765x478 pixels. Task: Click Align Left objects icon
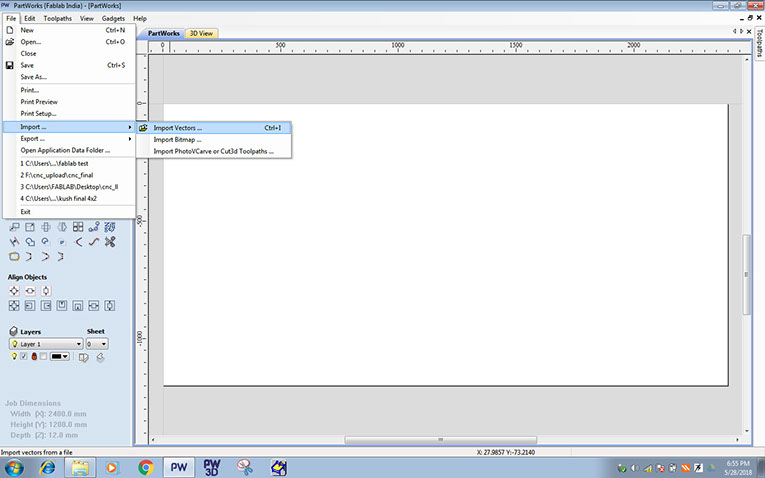click(30, 306)
